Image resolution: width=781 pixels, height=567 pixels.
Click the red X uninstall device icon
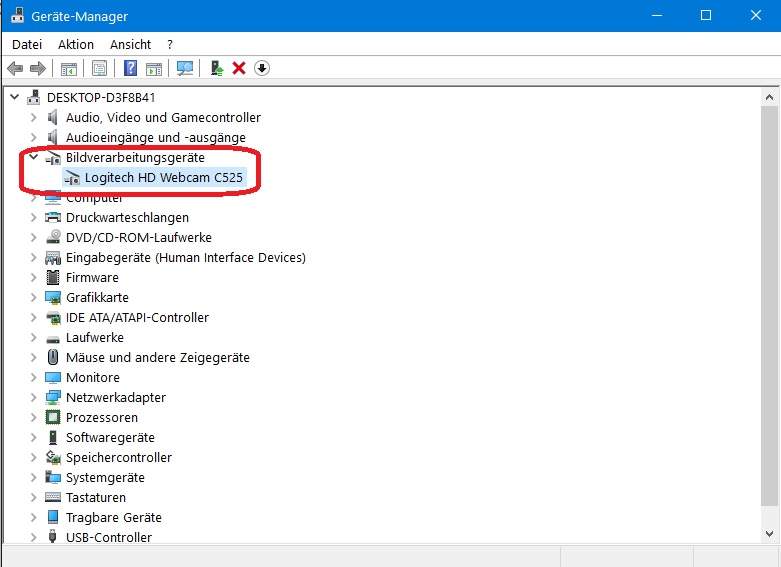point(239,68)
